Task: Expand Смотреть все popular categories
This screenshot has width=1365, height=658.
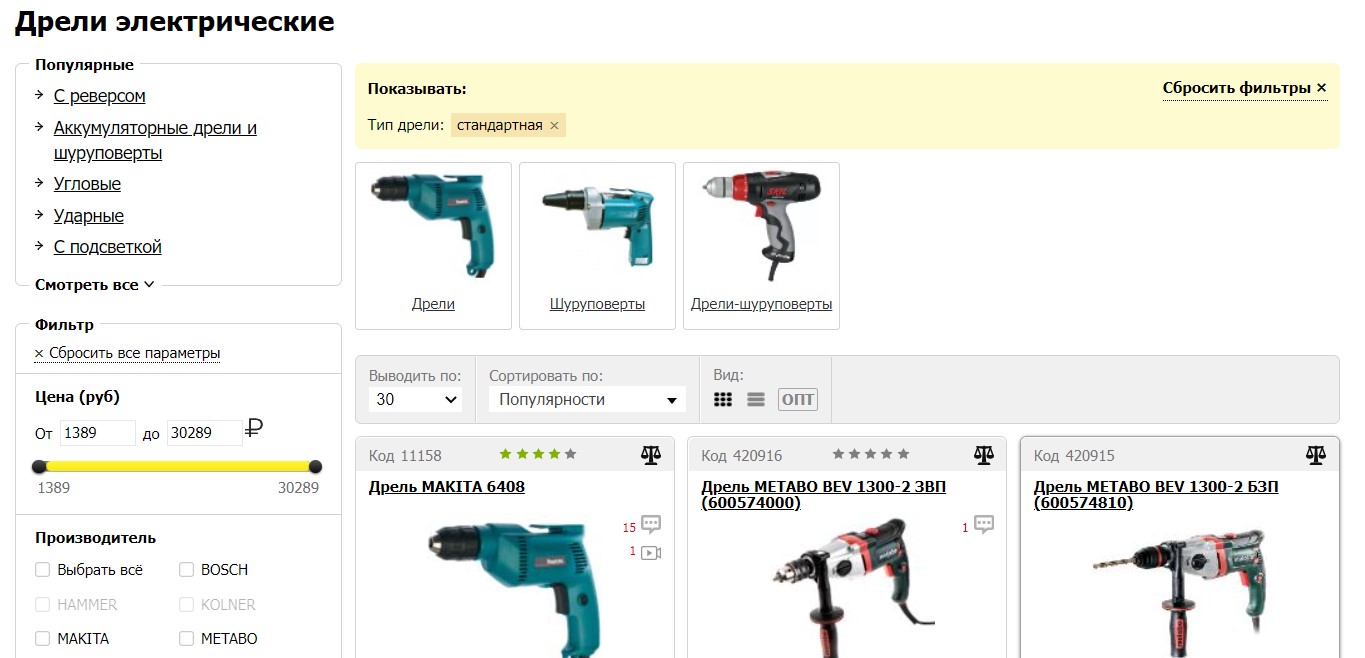Action: coord(95,285)
